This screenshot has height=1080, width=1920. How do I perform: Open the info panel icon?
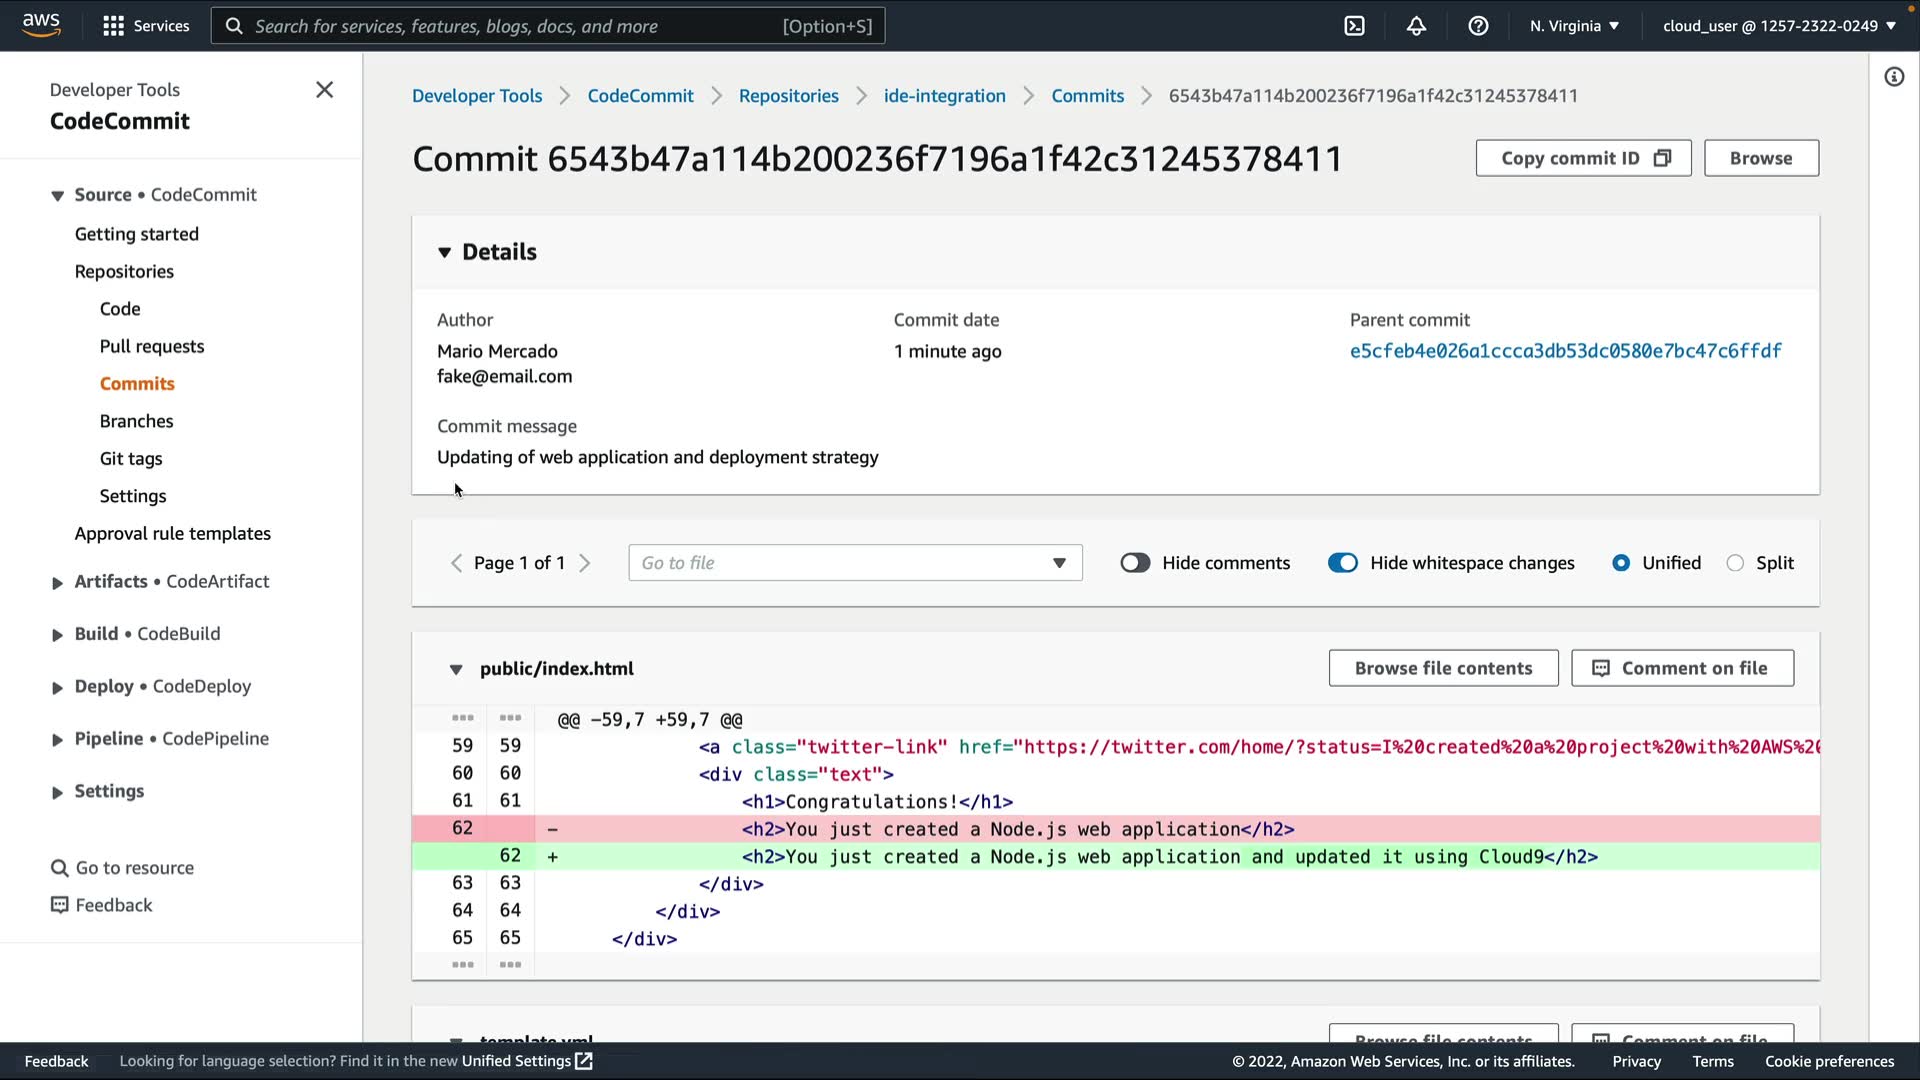(x=1894, y=77)
